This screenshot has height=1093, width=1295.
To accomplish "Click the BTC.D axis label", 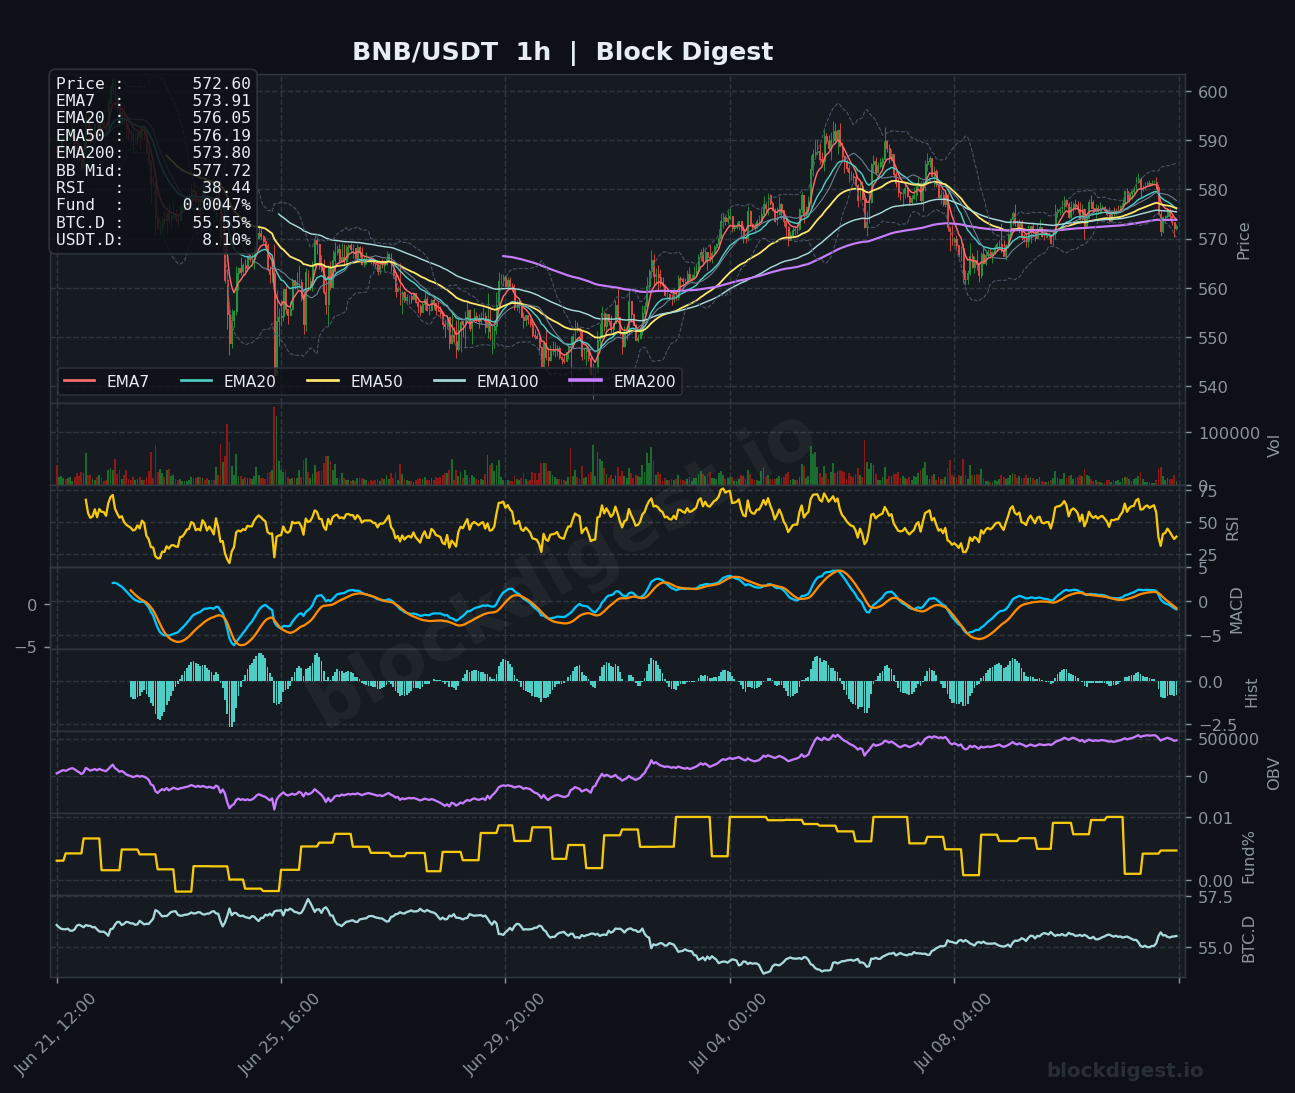I will 1248,939.
